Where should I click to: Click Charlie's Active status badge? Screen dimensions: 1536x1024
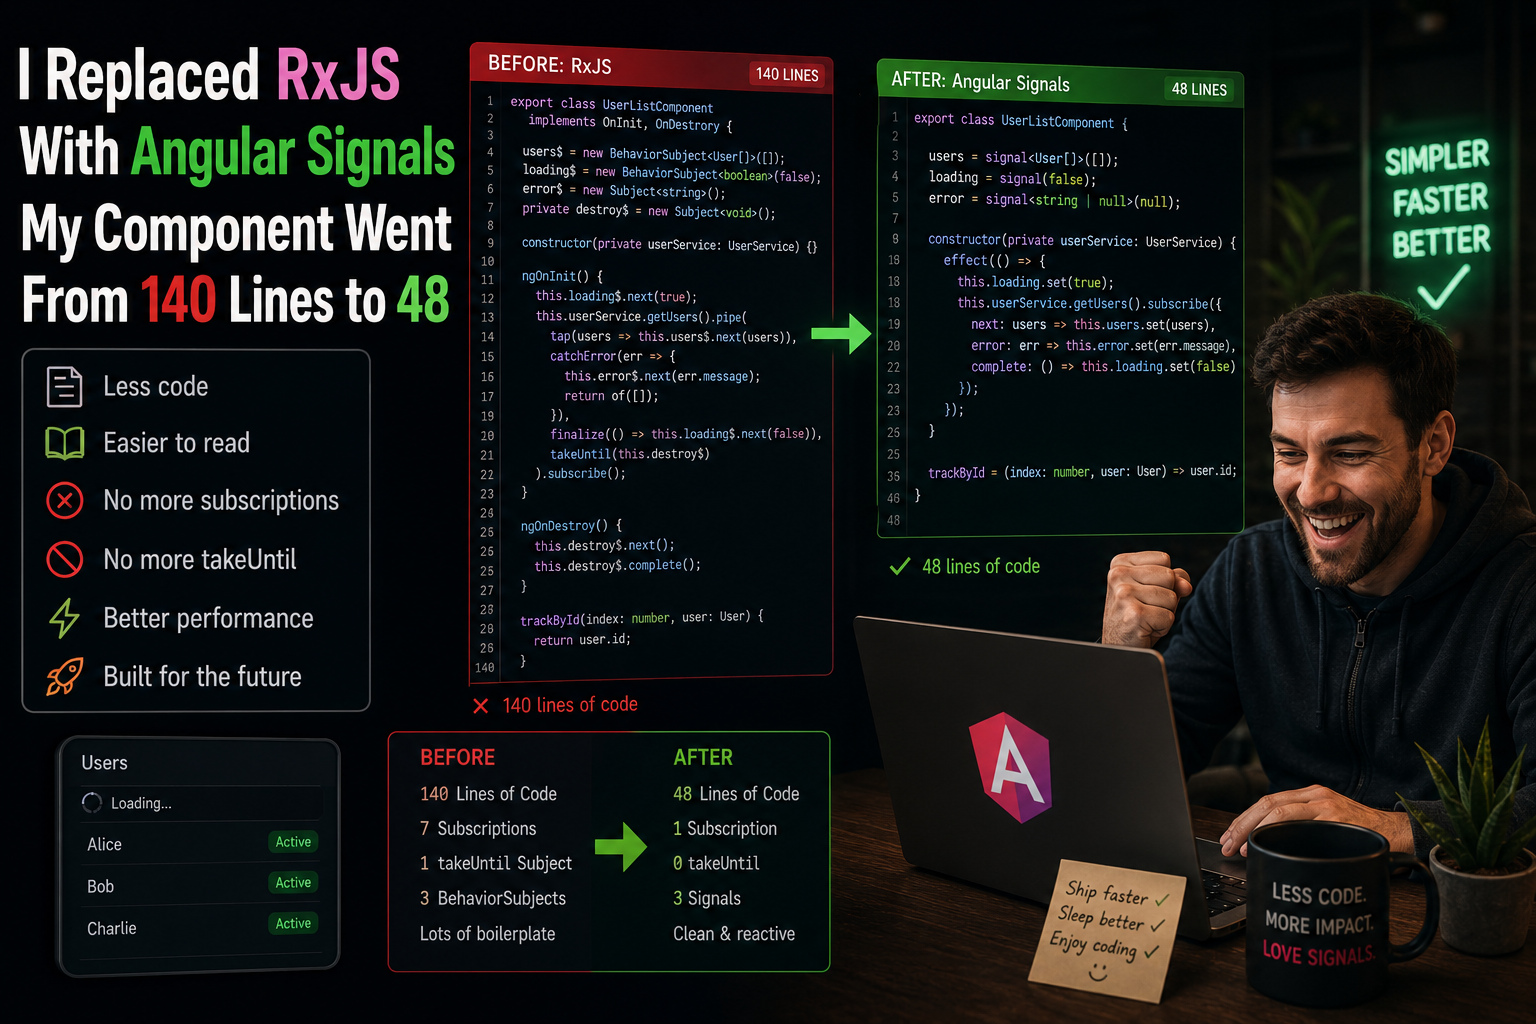(x=293, y=923)
